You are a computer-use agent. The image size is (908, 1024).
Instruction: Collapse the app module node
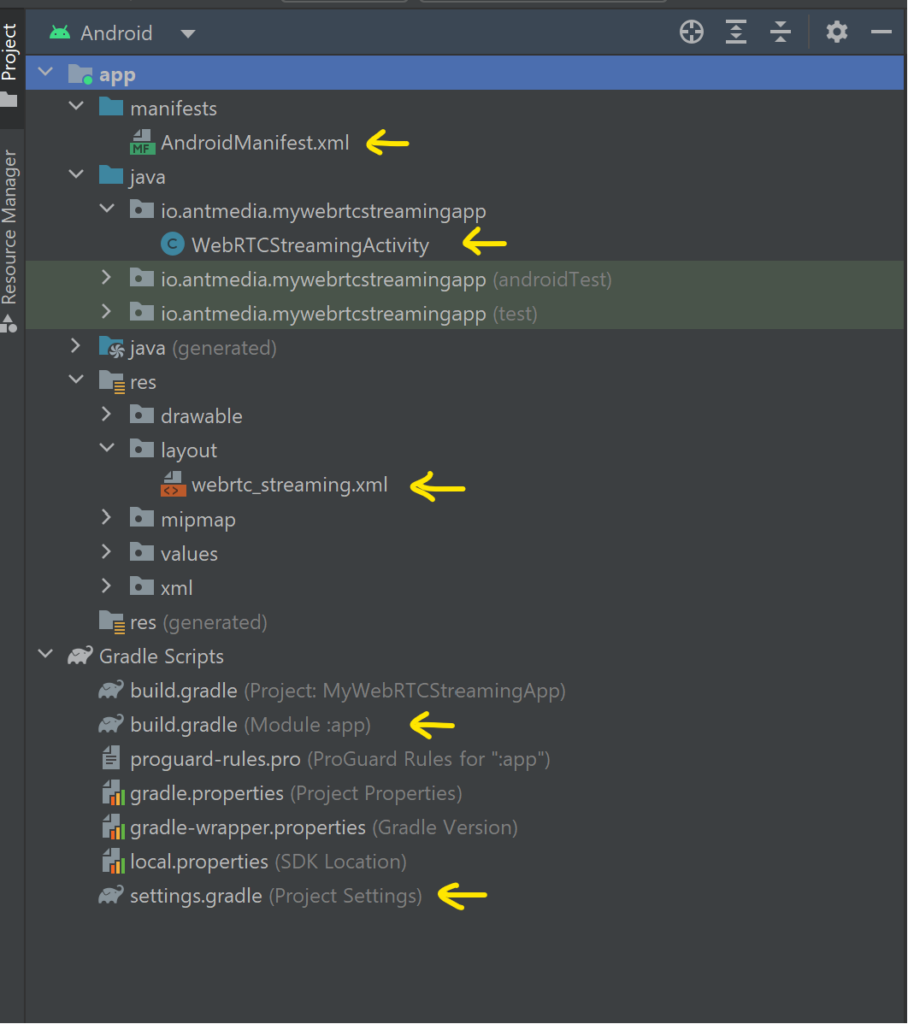pos(45,71)
